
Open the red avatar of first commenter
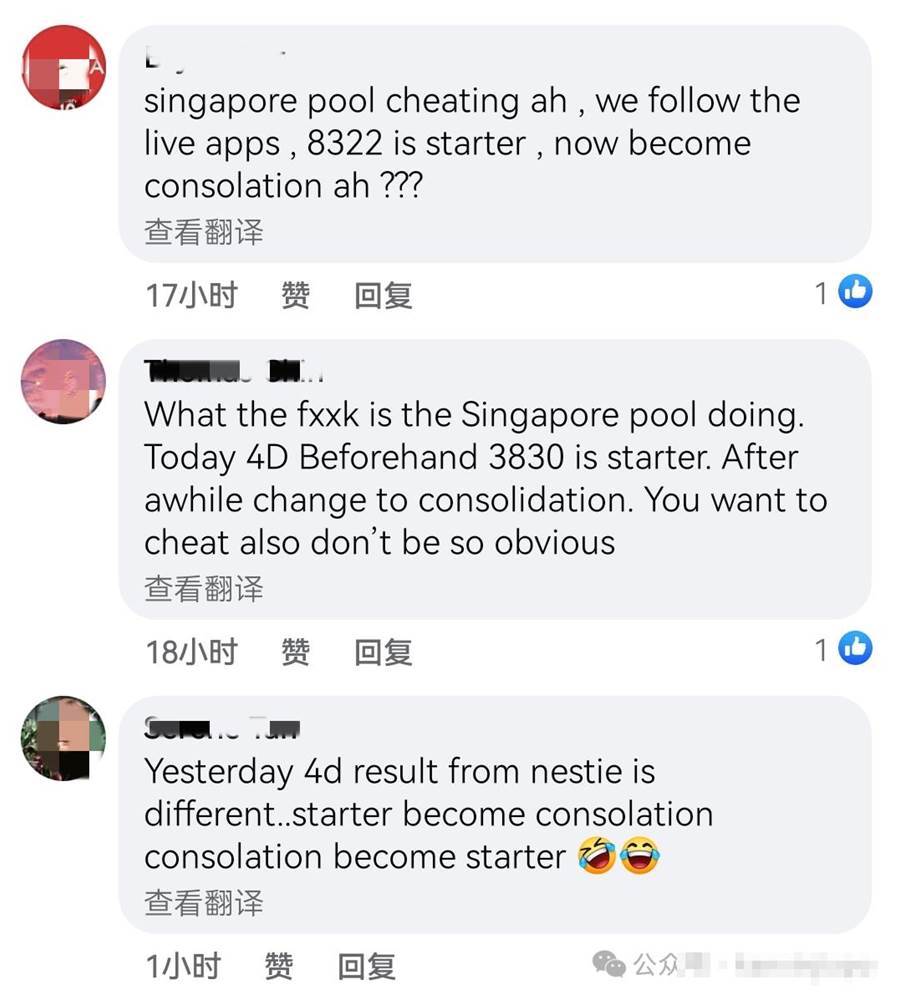click(64, 68)
